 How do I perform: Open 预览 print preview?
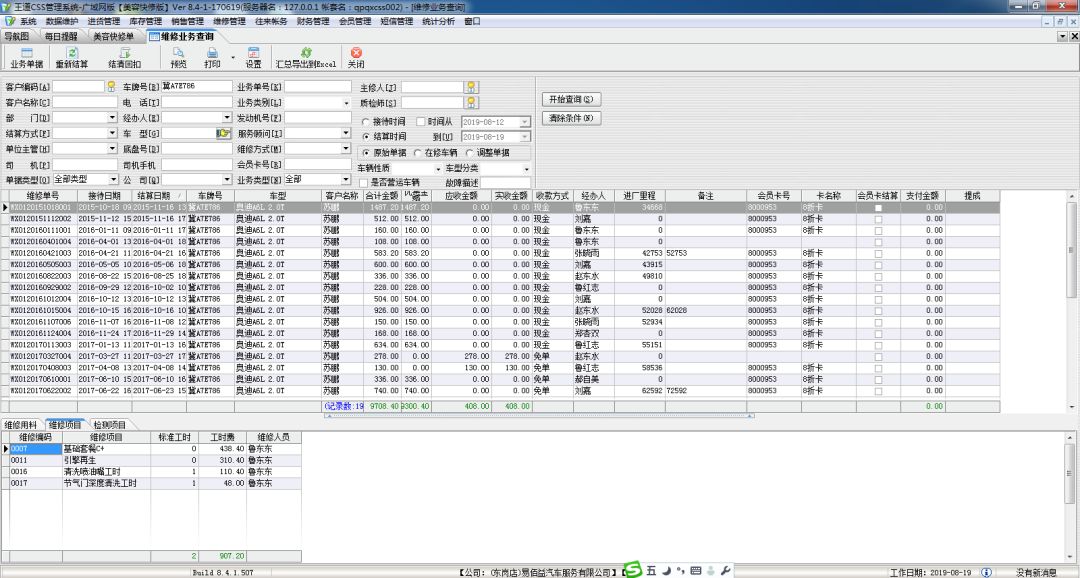[178, 53]
